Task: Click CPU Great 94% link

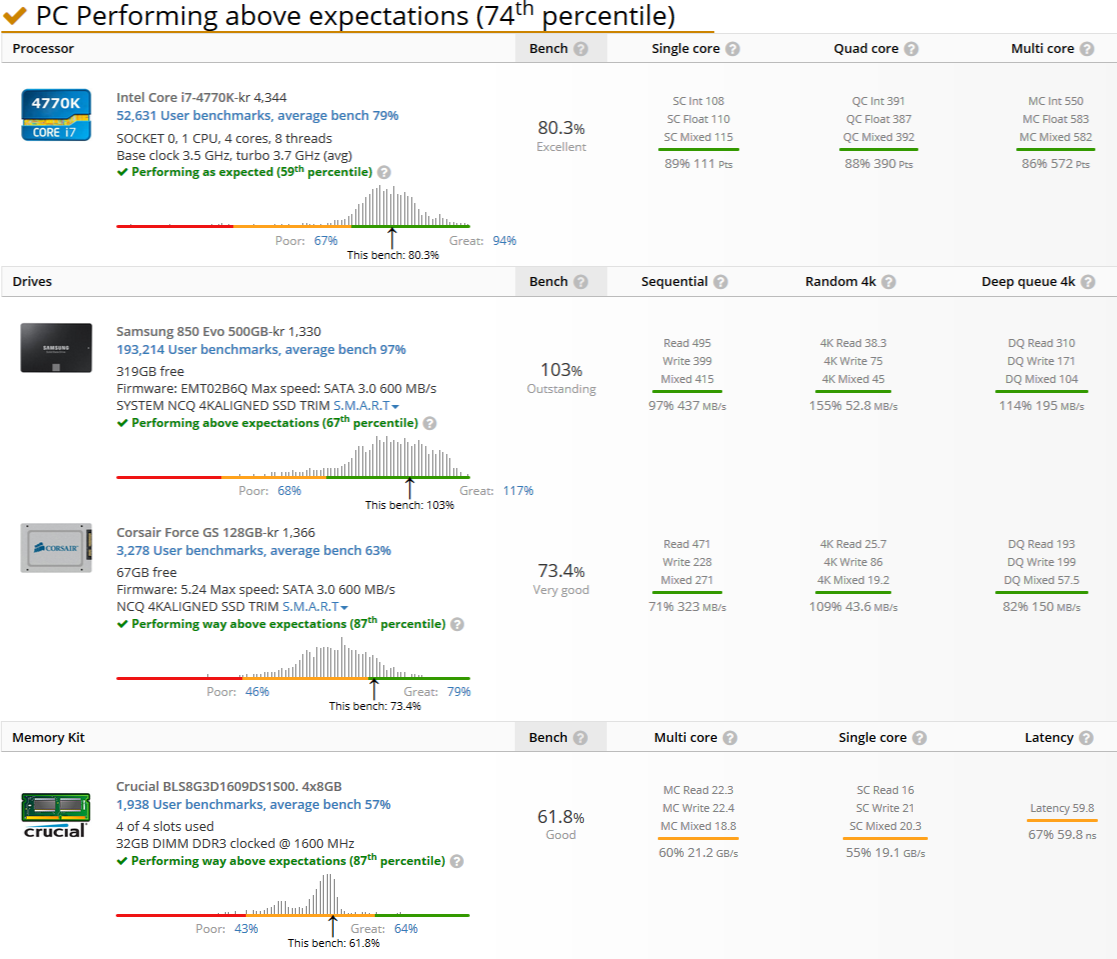Action: coord(504,241)
